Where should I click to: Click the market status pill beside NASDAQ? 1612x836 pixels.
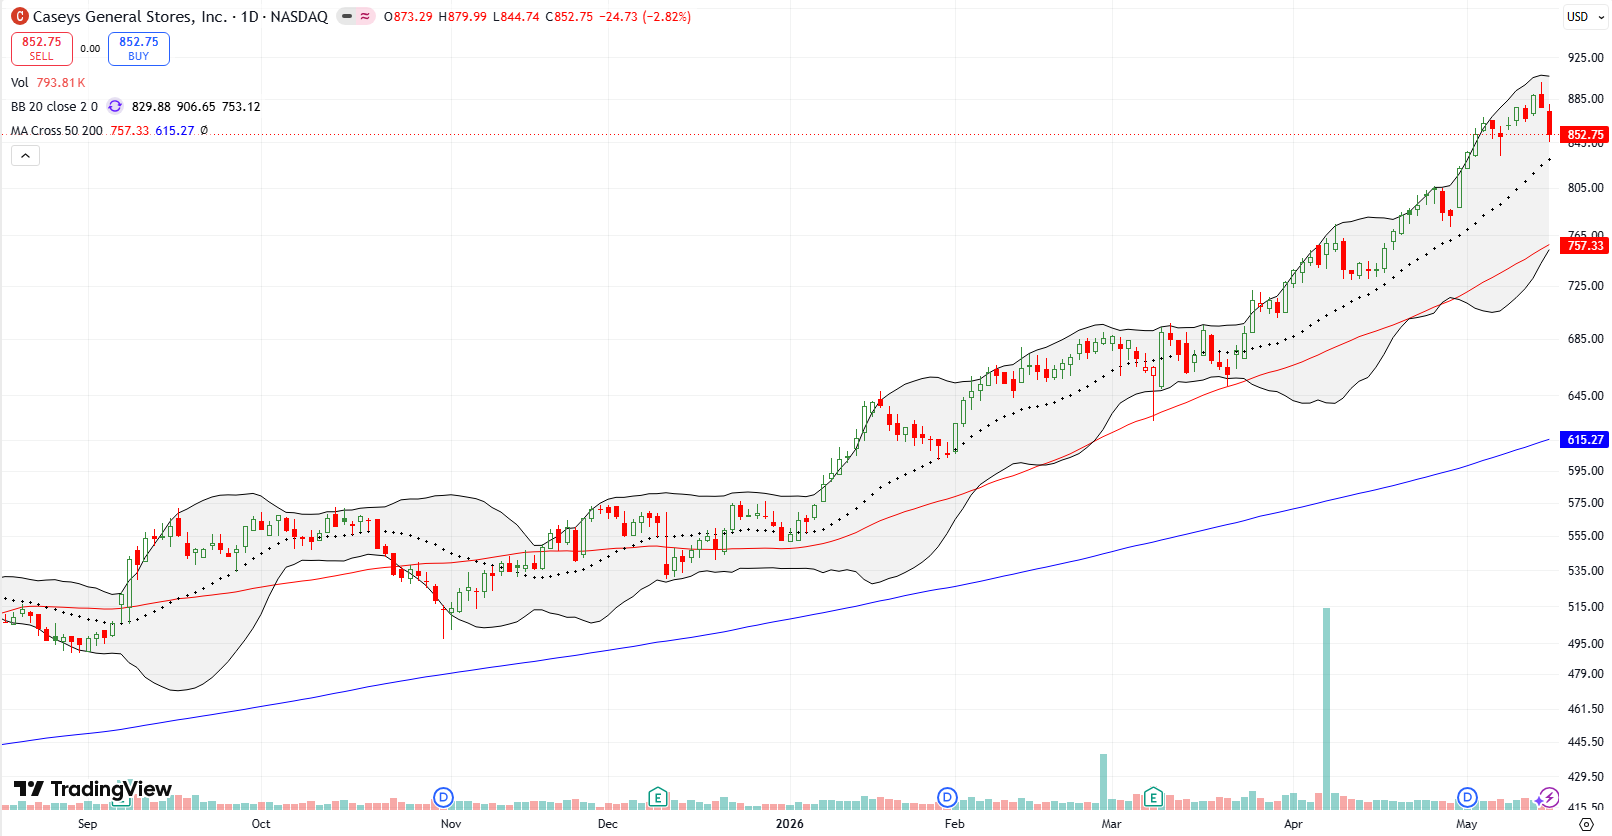point(355,17)
